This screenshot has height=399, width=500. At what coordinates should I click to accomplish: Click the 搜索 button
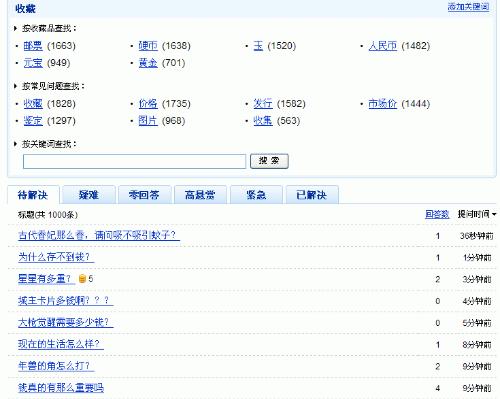tap(269, 161)
